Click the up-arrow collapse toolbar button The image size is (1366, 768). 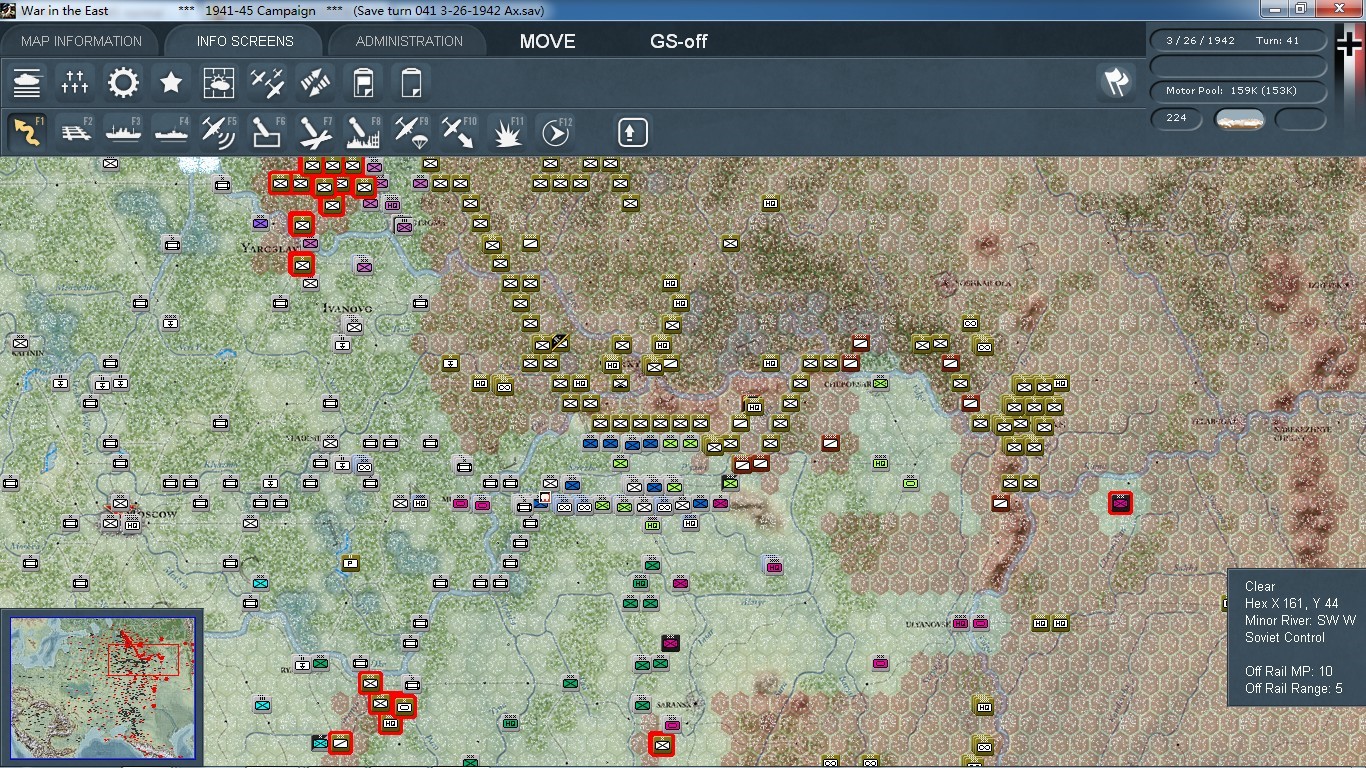coord(632,132)
